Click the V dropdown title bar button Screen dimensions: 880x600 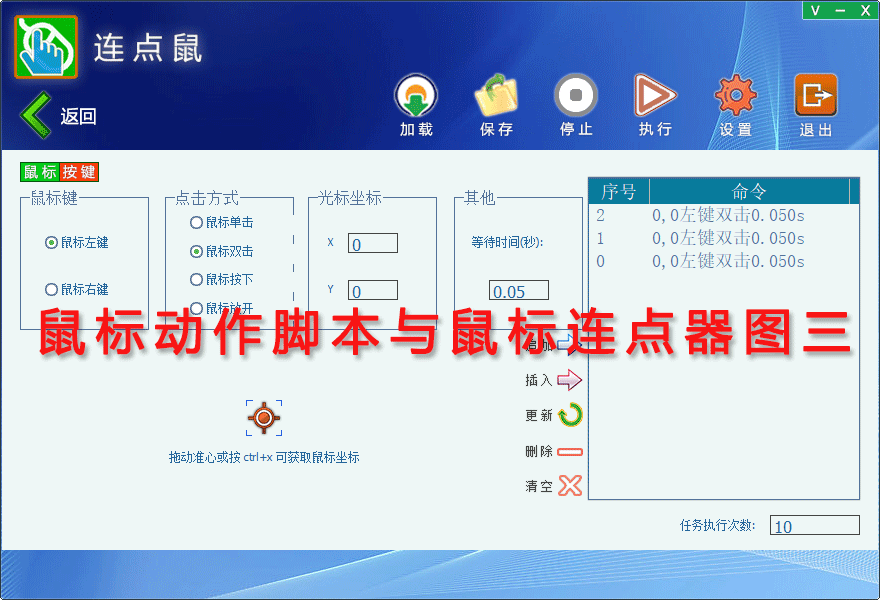coord(815,10)
